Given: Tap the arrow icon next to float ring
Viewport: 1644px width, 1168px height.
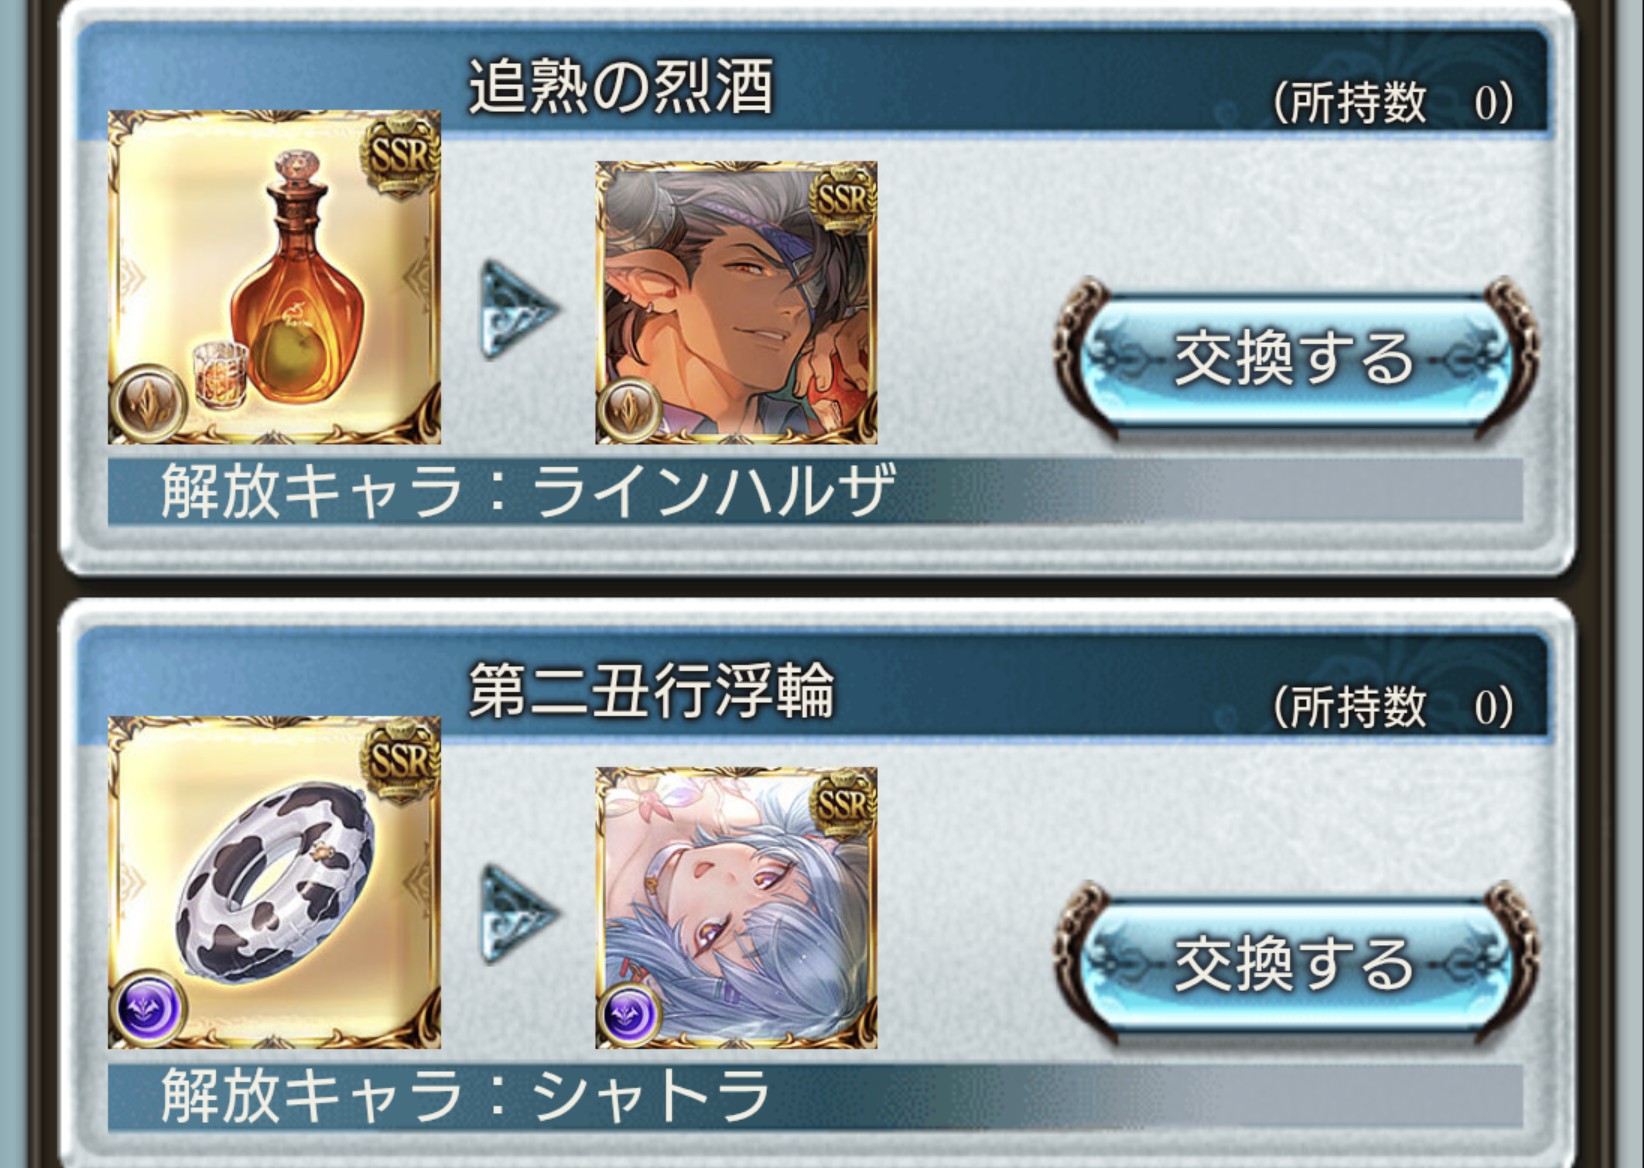Looking at the screenshot, I should pos(519,914).
